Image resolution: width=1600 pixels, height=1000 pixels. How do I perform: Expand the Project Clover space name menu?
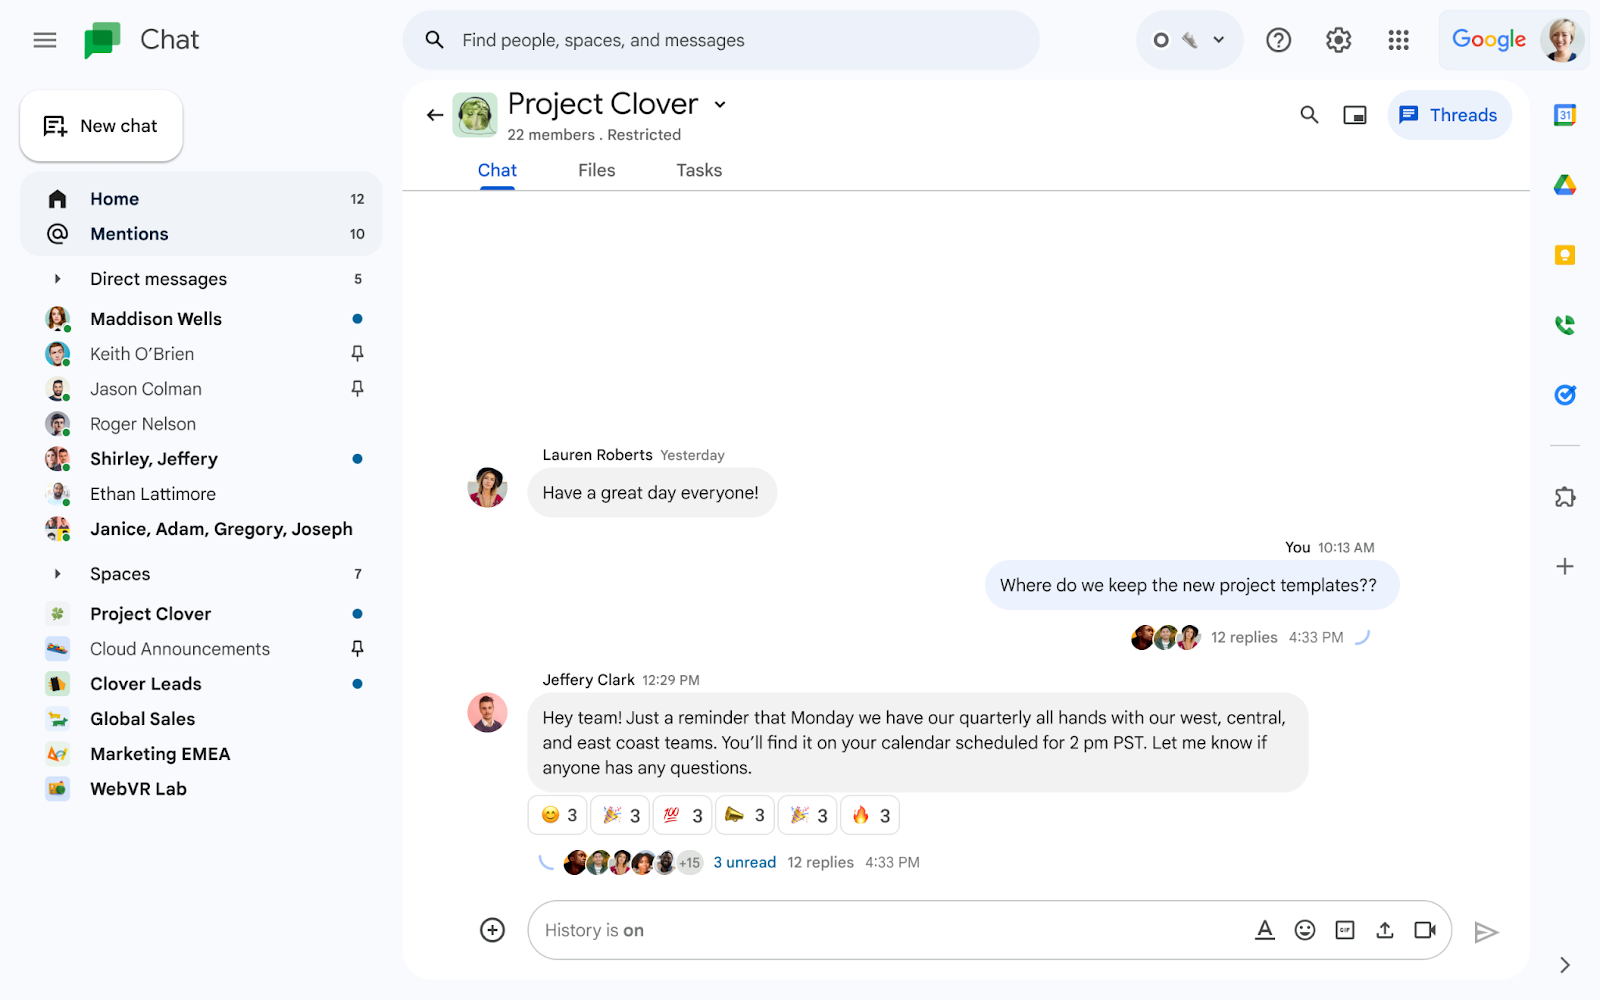pyautogui.click(x=720, y=104)
